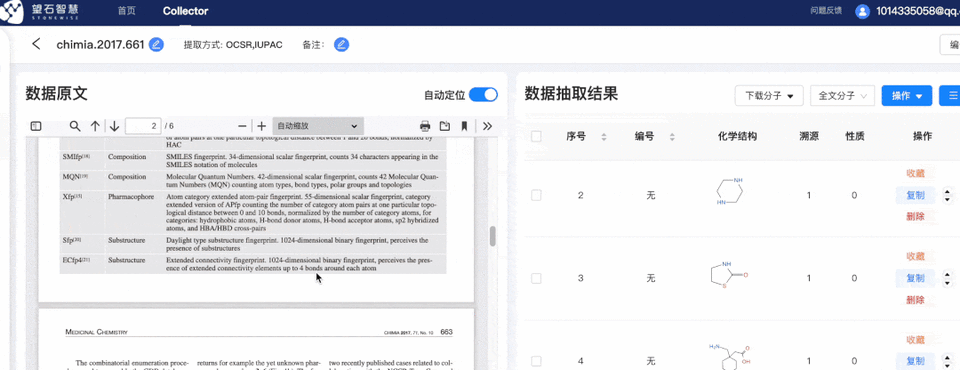
Task: Open the 自动缩放 zoom dropdown
Action: coord(318,126)
